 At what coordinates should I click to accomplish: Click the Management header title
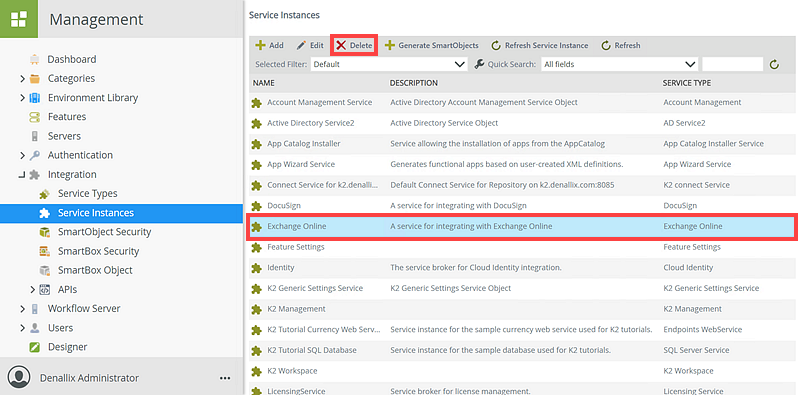96,19
